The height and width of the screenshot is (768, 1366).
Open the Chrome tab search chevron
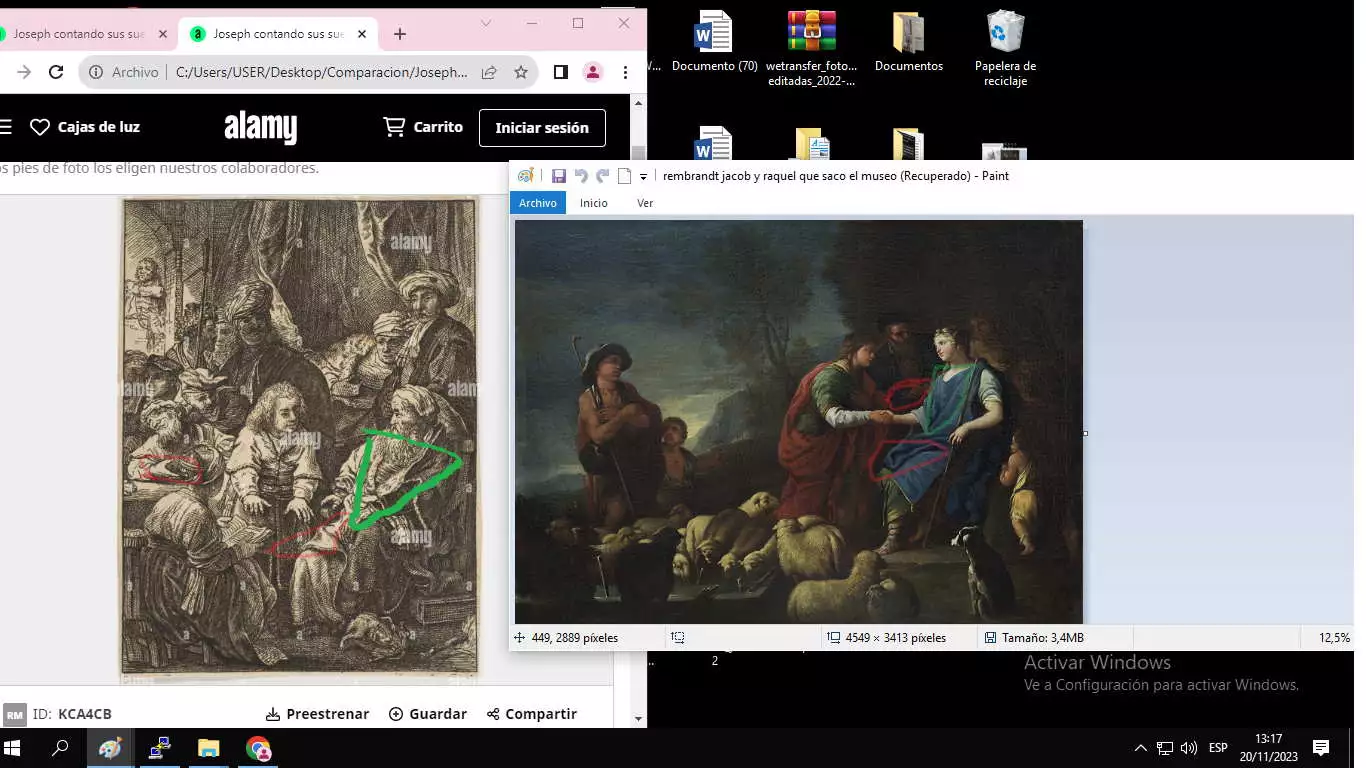click(x=486, y=23)
